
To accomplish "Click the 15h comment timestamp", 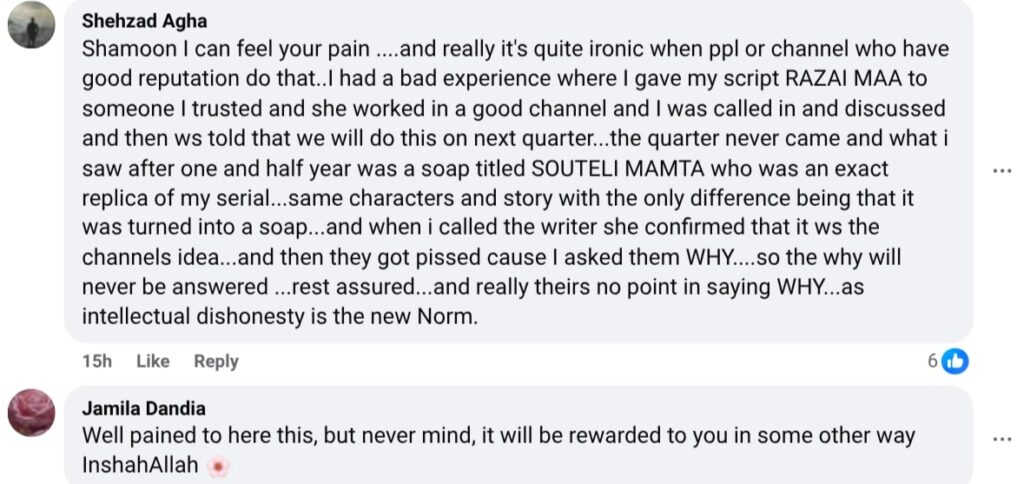I will [x=96, y=361].
